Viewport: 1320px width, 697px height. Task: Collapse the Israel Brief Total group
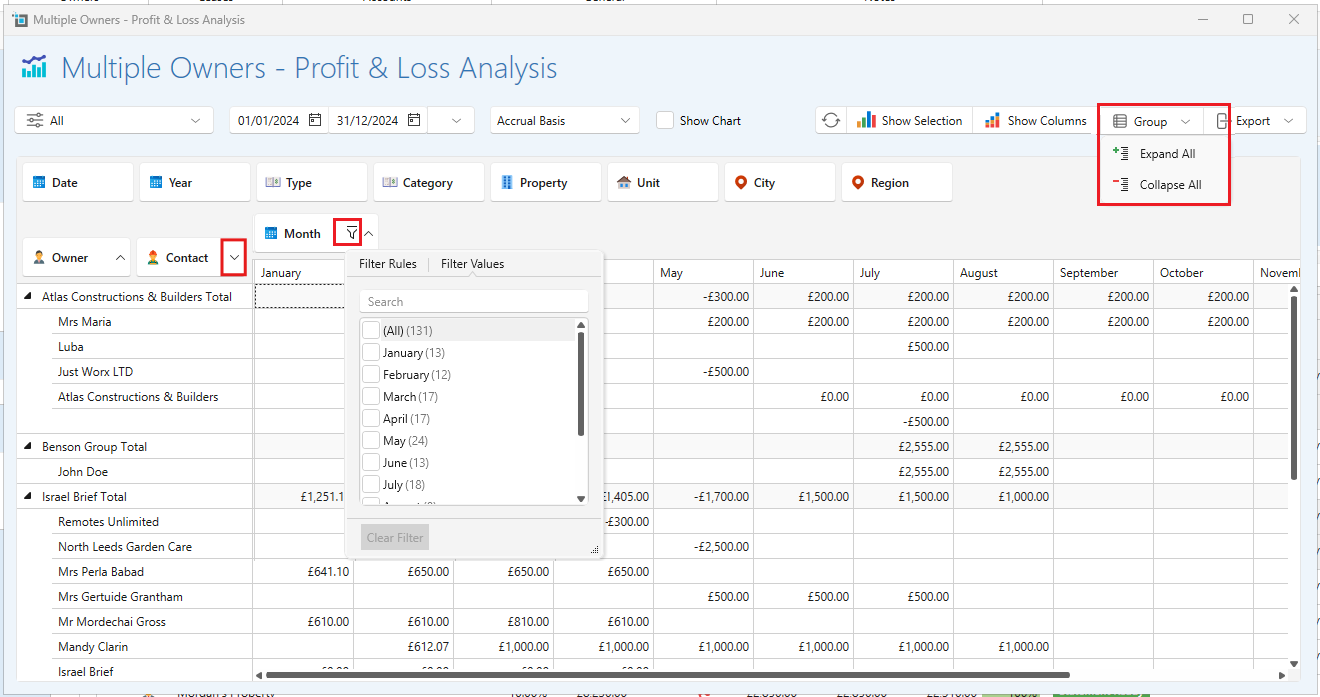click(x=29, y=497)
